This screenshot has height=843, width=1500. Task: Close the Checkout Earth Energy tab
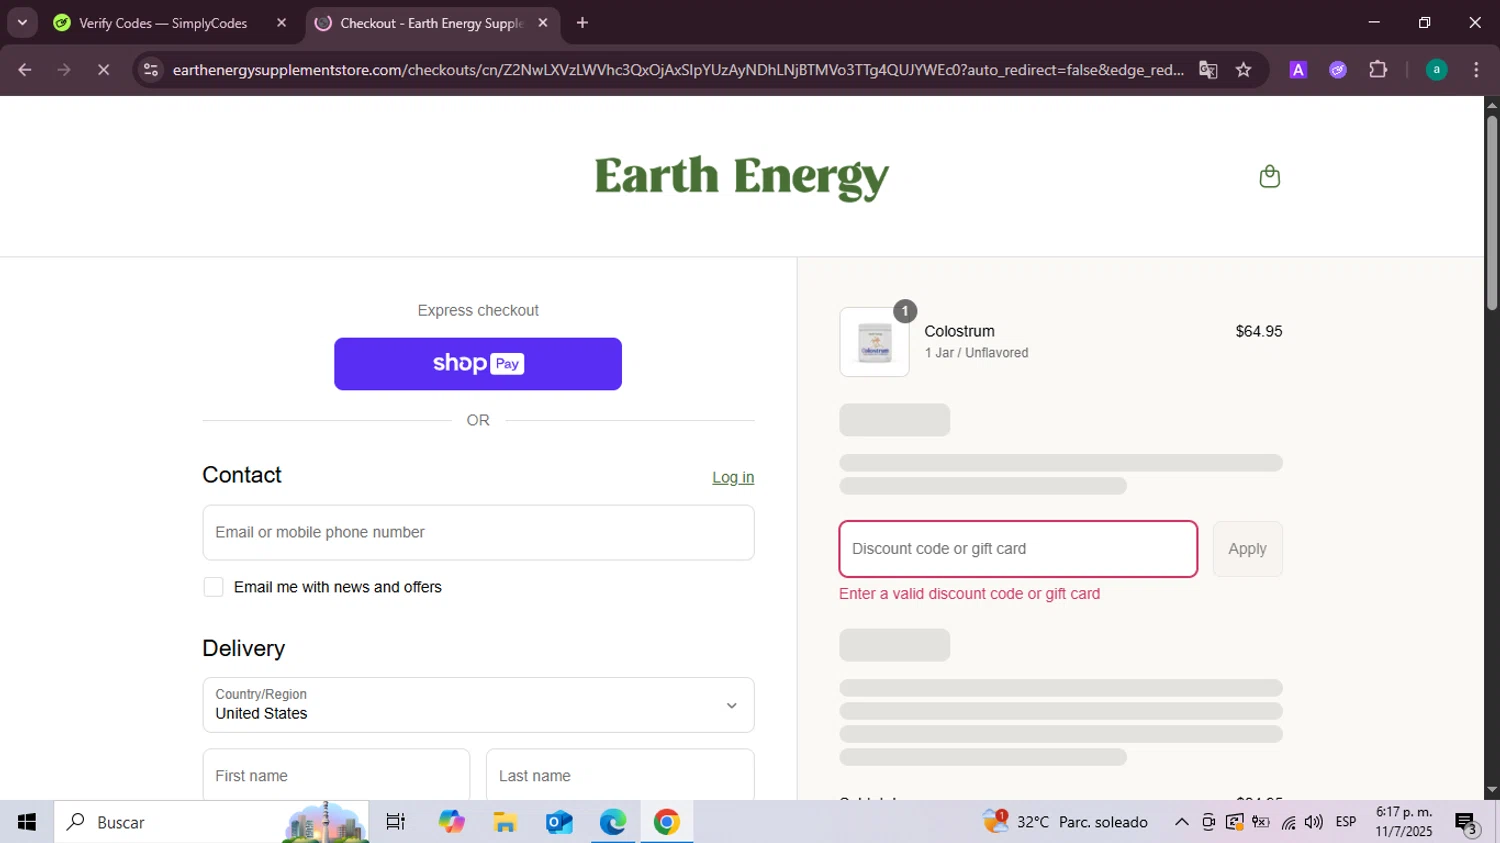[543, 23]
